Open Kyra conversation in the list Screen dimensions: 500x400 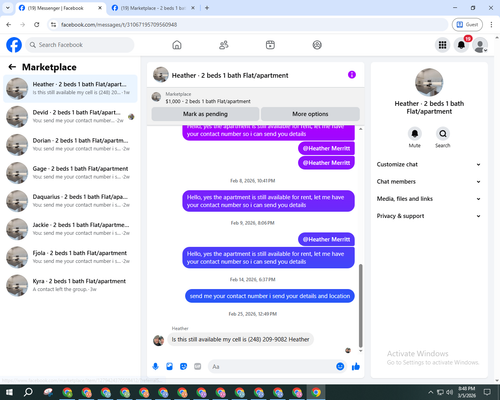(x=70, y=285)
